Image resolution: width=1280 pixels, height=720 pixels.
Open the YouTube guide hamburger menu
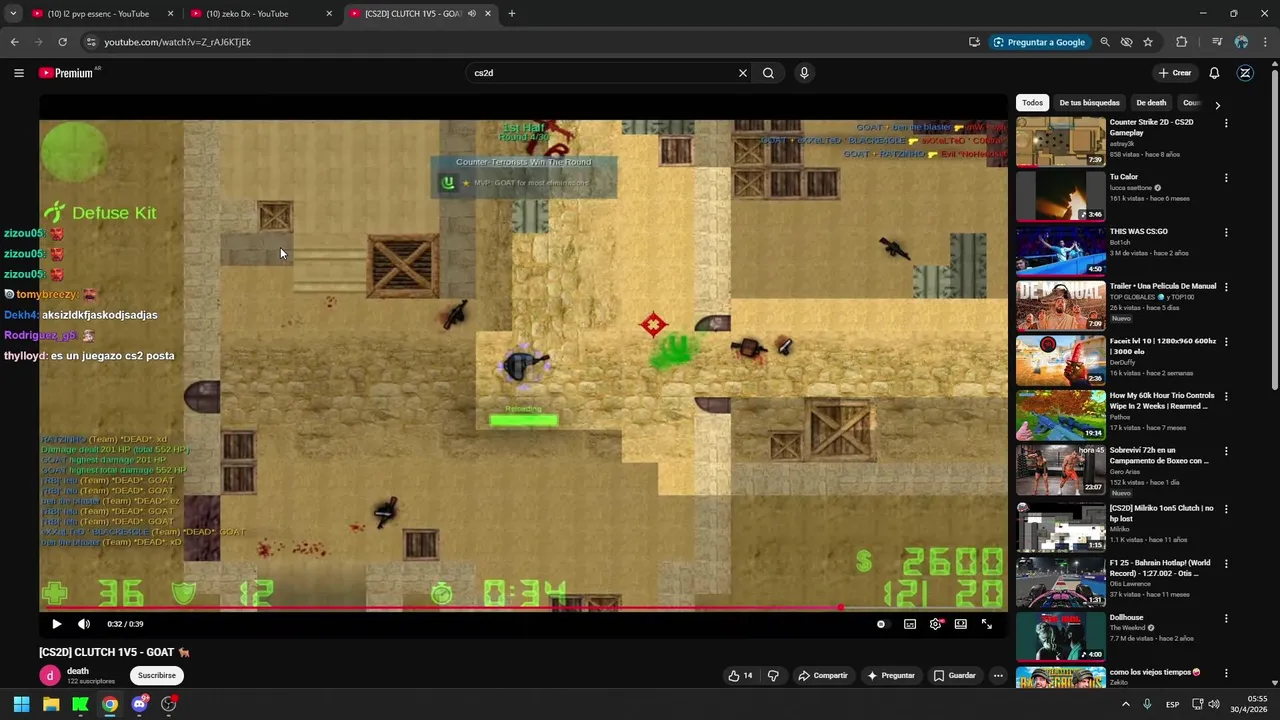18,73
